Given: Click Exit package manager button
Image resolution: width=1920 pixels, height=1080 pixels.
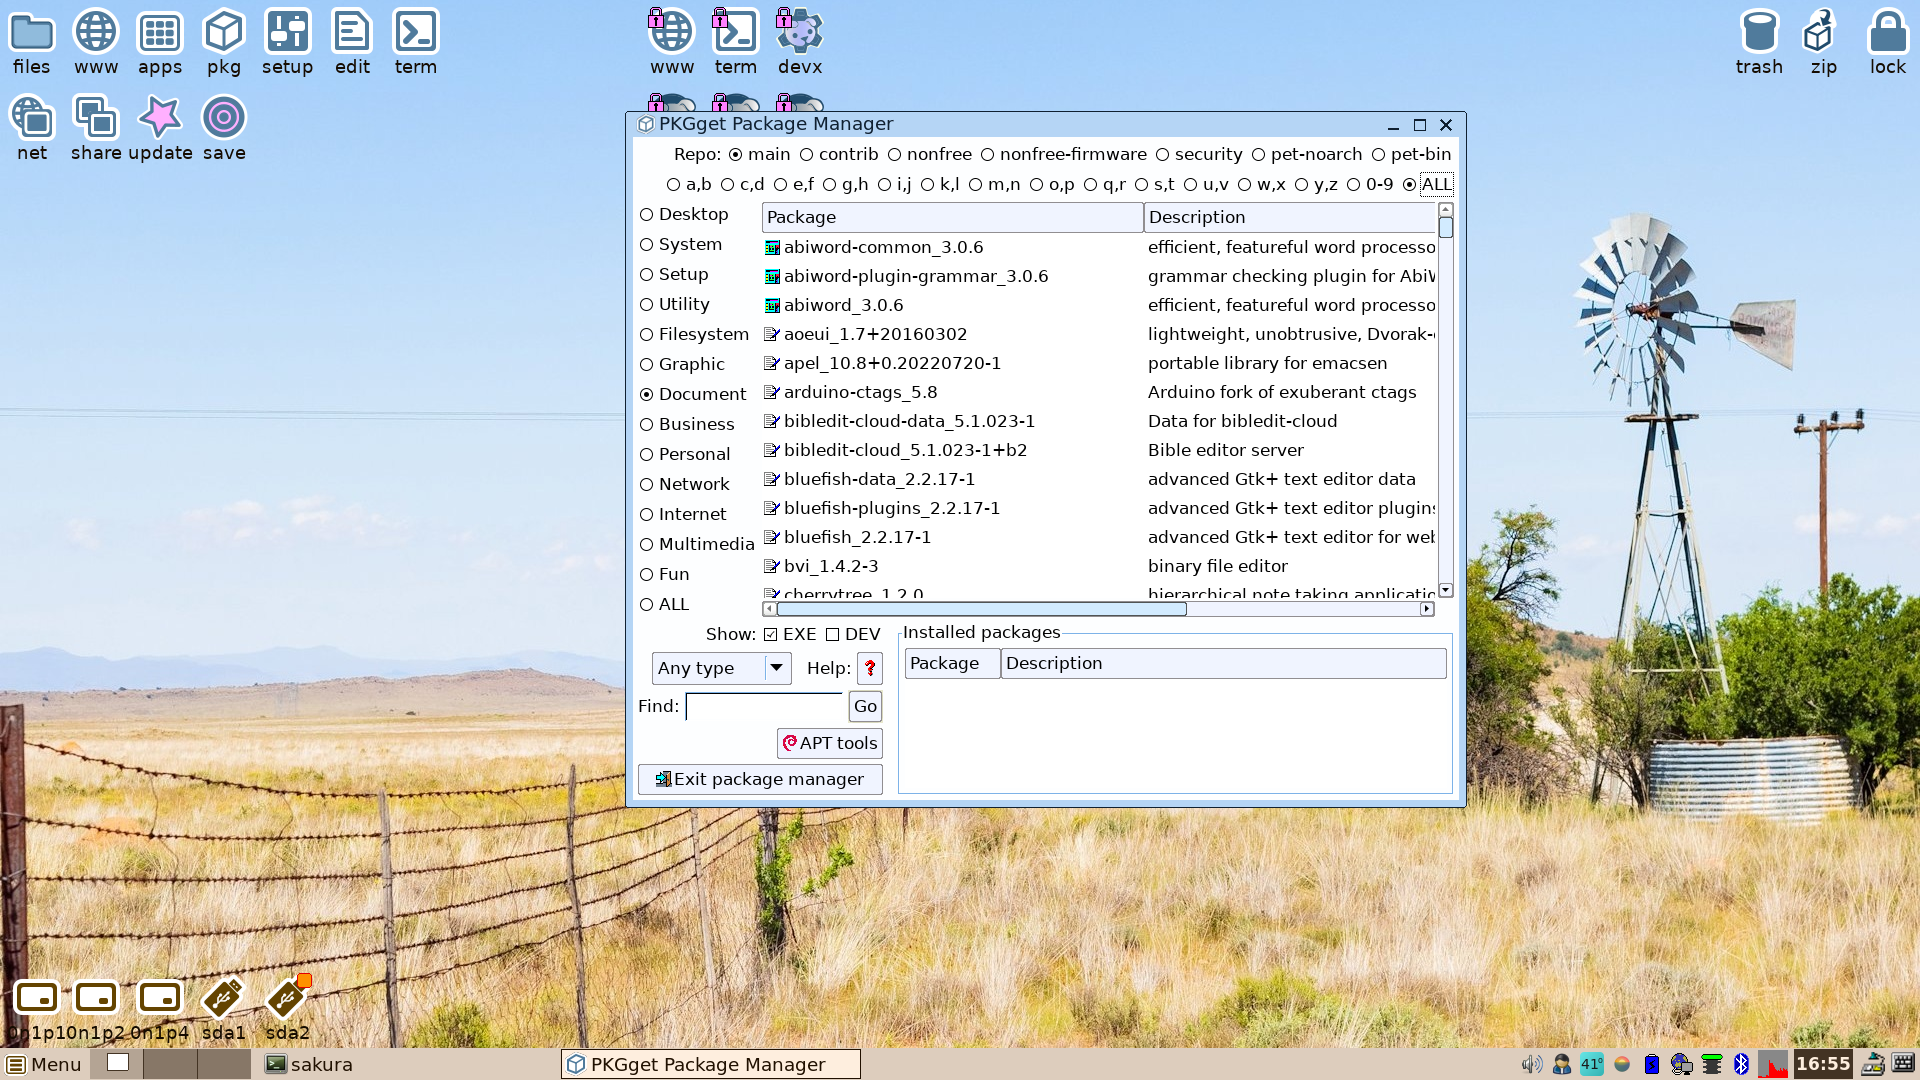Looking at the screenshot, I should [x=760, y=780].
